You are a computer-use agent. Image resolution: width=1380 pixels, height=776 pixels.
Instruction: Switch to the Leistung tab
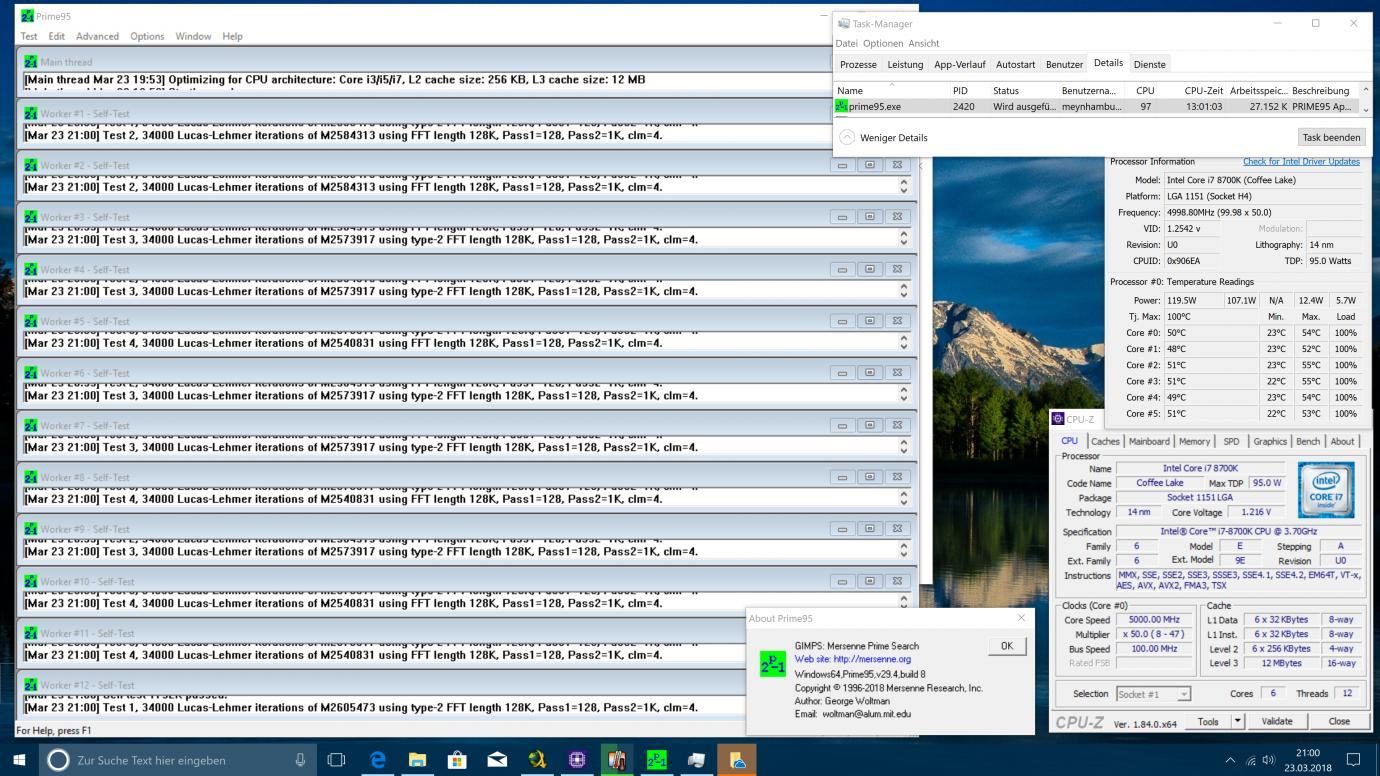point(905,64)
